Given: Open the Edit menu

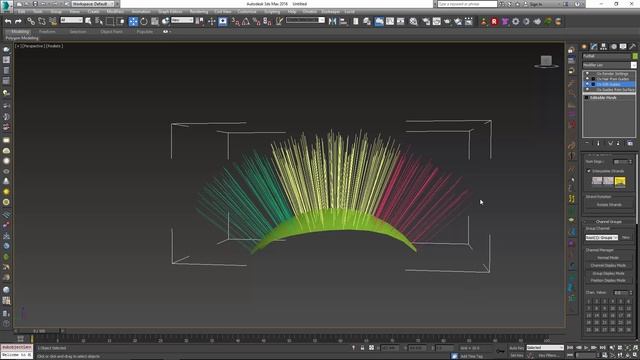Looking at the screenshot, I should tap(22, 12).
